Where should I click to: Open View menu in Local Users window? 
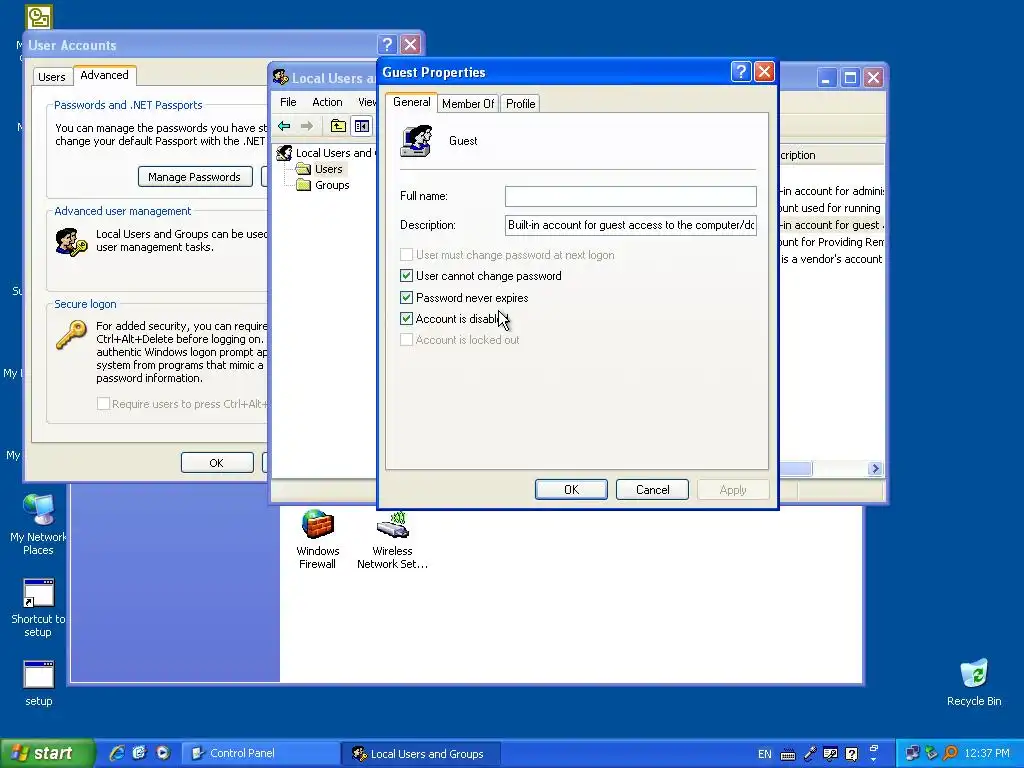(366, 102)
